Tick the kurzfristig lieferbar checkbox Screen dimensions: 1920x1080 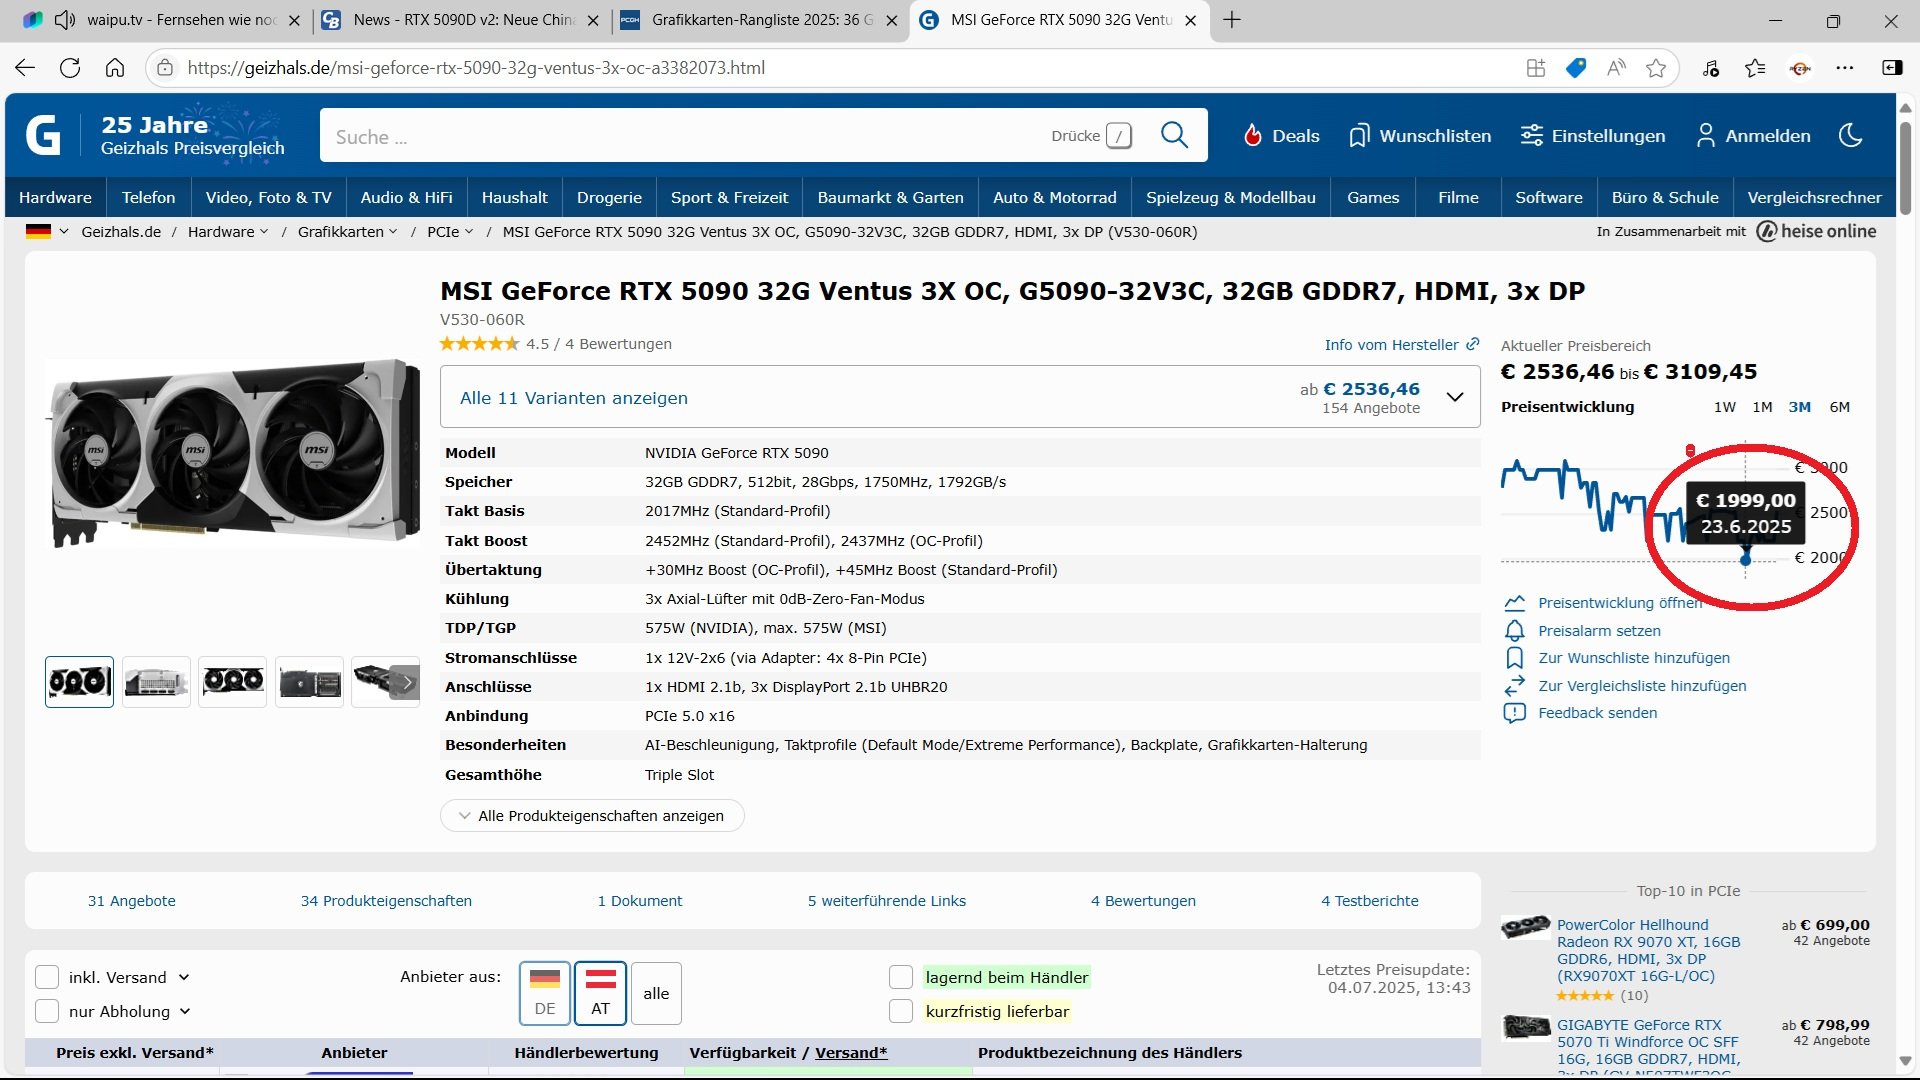click(901, 1011)
